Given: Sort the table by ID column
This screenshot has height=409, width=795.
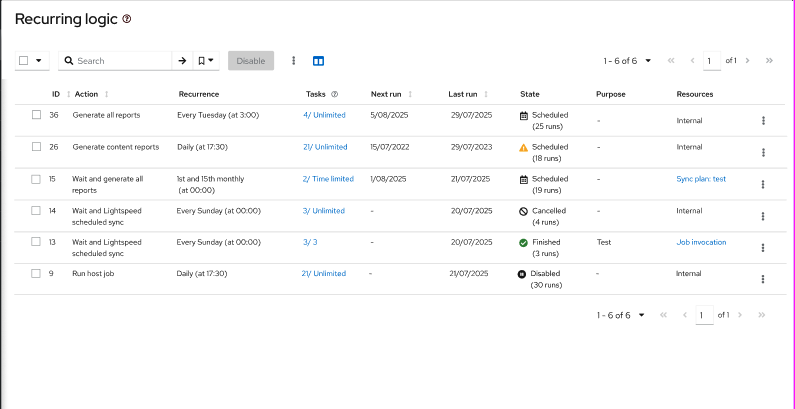Looking at the screenshot, I should [68, 94].
